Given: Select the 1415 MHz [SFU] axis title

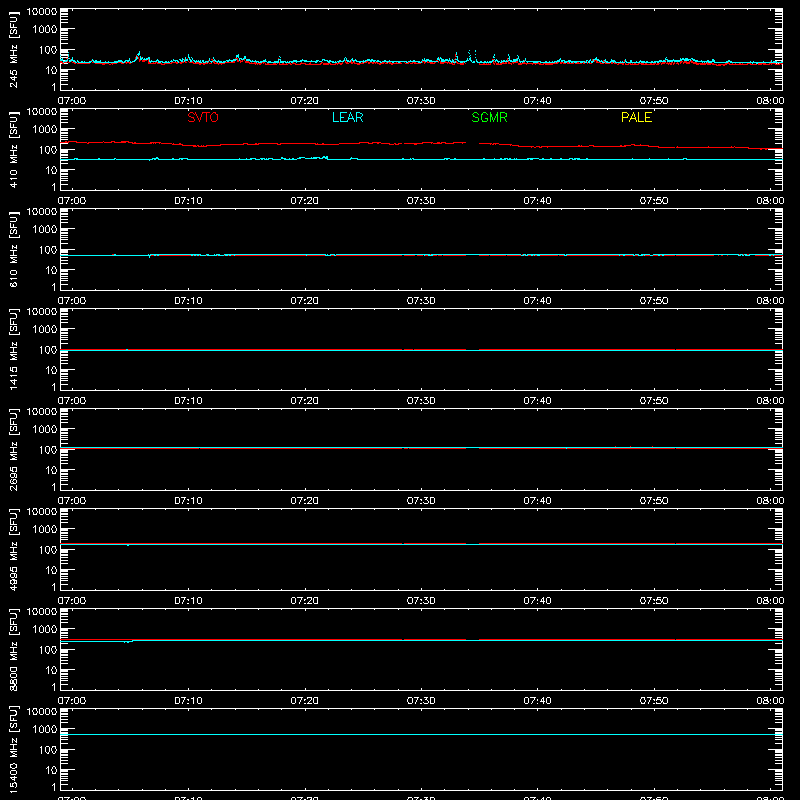Looking at the screenshot, I should (13, 350).
